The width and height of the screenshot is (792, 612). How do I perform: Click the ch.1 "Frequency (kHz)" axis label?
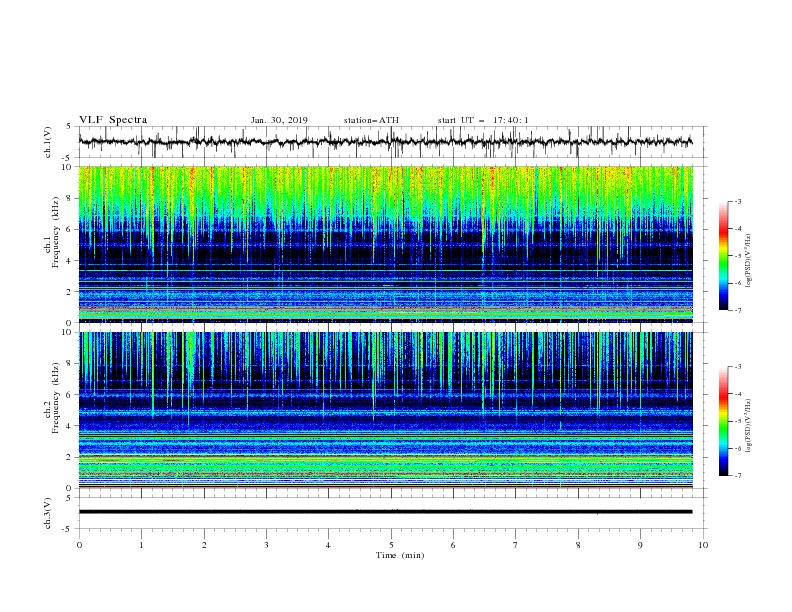[x=57, y=233]
